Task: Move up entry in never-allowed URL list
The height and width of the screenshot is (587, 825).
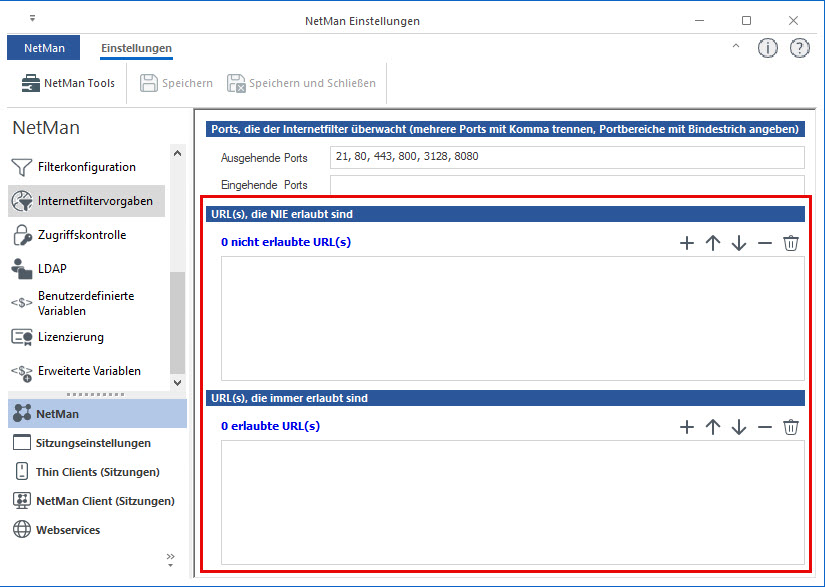Action: (712, 243)
